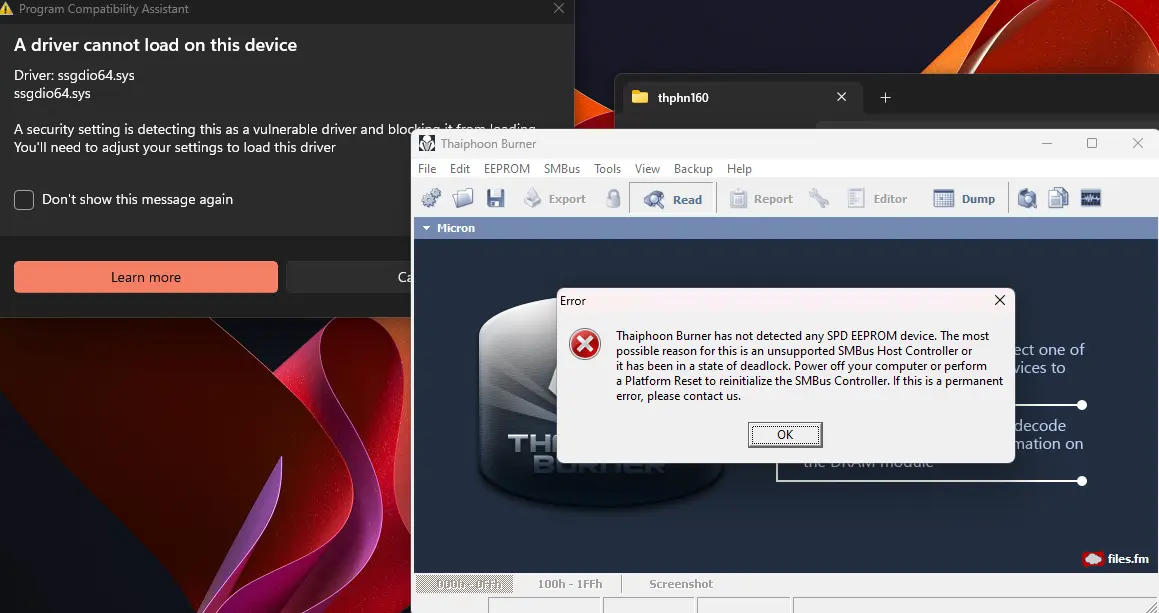This screenshot has height=613, width=1159.
Task: Click OK in the Error dialog
Action: [785, 435]
